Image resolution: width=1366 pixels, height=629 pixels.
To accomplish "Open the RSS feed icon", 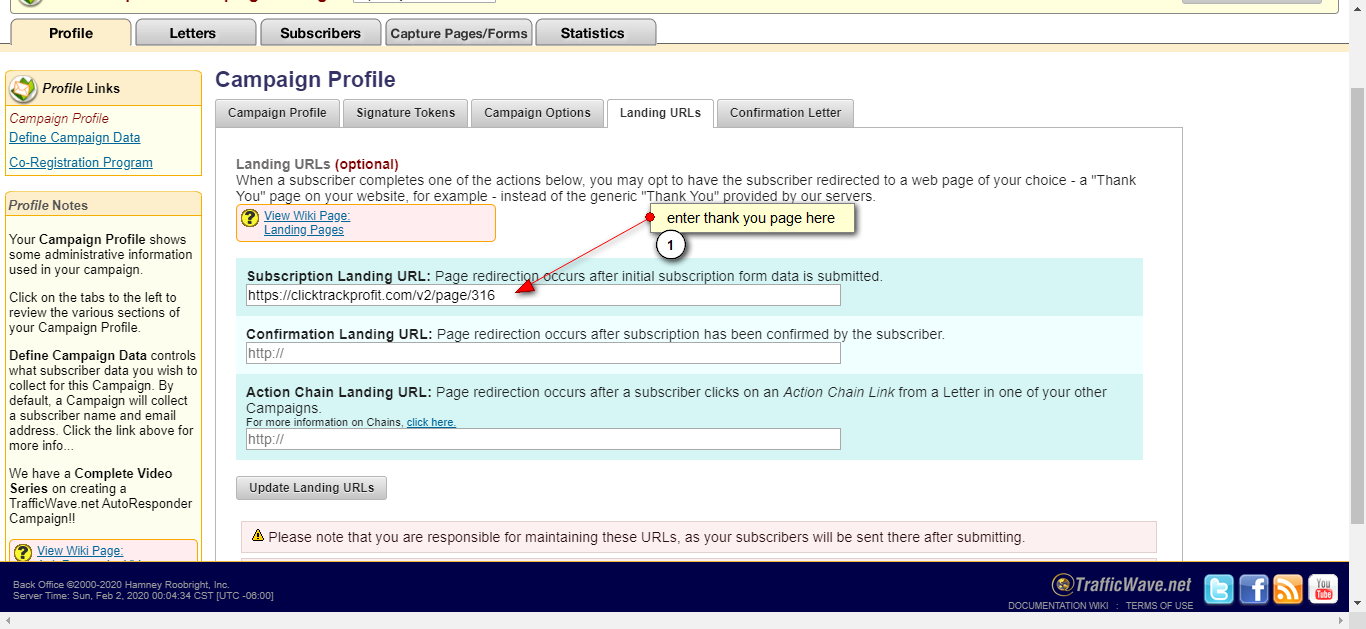I will coord(1288,590).
